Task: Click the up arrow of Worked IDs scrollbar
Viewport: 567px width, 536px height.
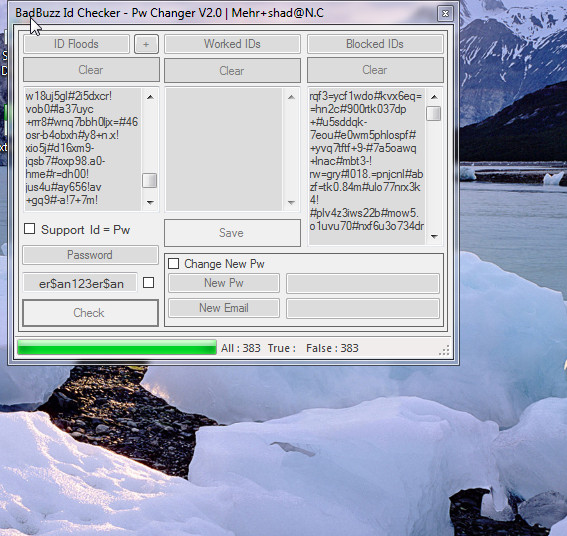Action: (291, 97)
